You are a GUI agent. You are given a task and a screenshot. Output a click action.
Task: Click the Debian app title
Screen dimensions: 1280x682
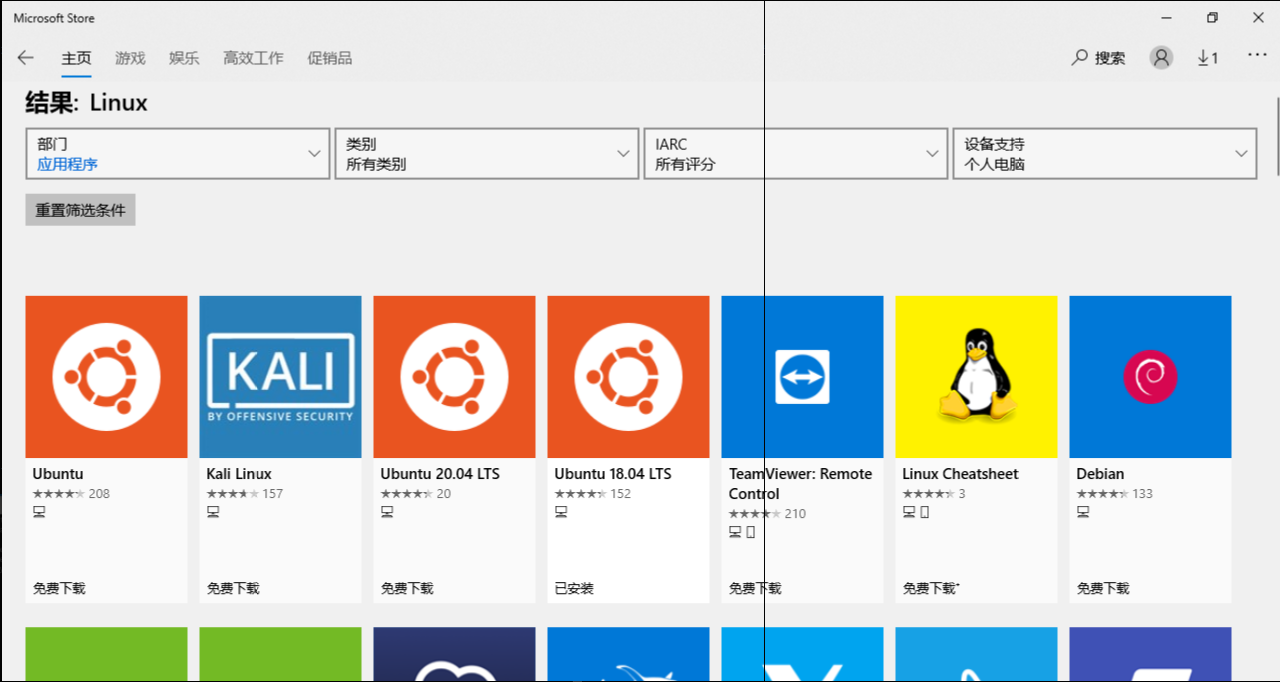(1100, 474)
